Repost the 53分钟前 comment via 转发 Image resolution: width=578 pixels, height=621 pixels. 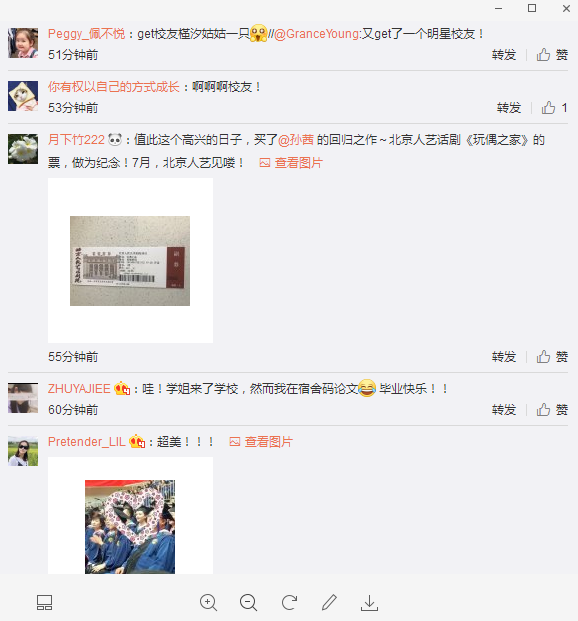(x=509, y=108)
